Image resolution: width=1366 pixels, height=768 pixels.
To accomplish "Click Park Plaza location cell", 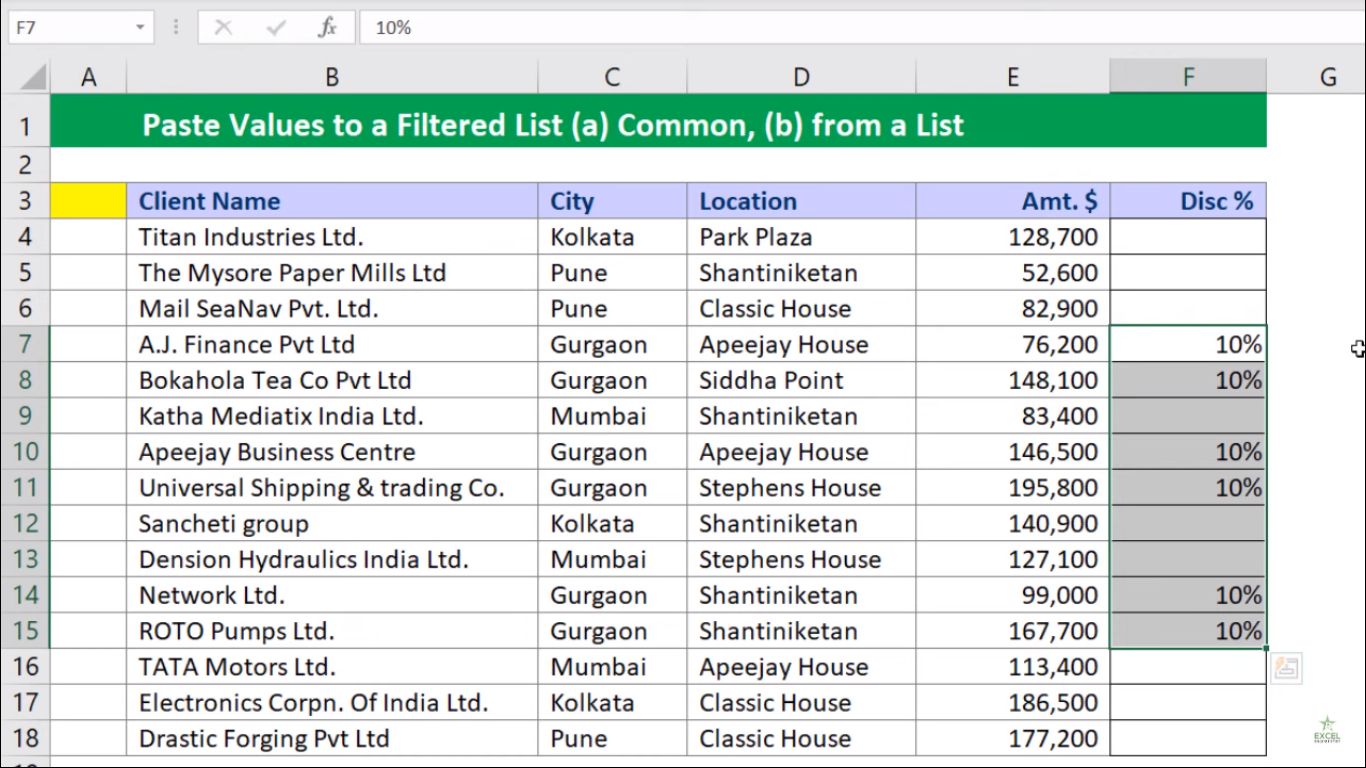I will click(801, 237).
